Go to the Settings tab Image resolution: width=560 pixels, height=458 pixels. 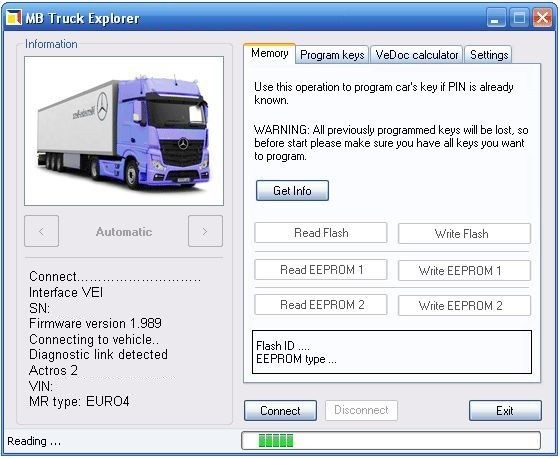[x=489, y=55]
